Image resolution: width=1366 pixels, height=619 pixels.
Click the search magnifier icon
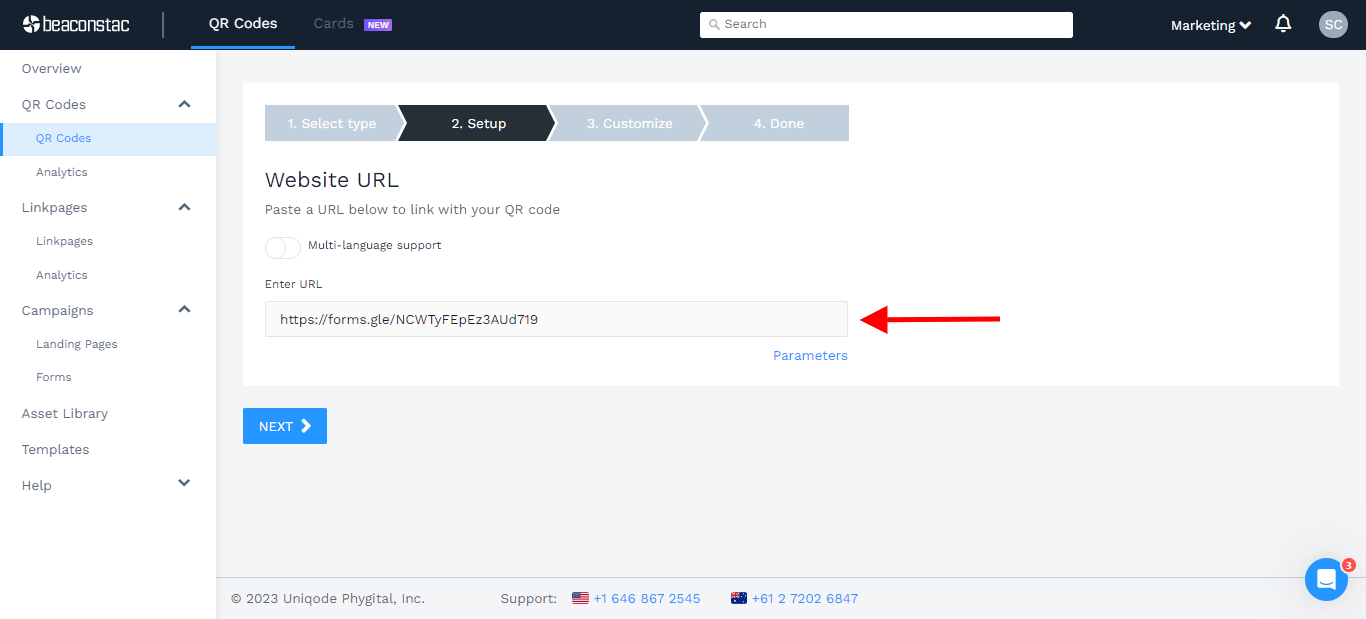tap(714, 23)
